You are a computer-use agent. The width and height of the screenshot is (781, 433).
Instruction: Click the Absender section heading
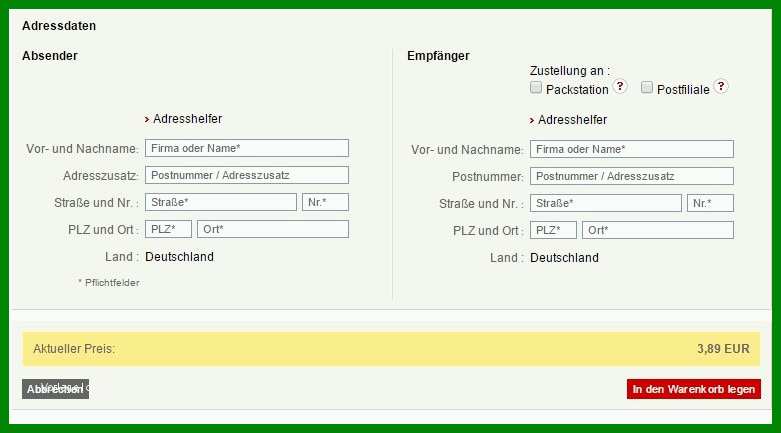click(50, 56)
